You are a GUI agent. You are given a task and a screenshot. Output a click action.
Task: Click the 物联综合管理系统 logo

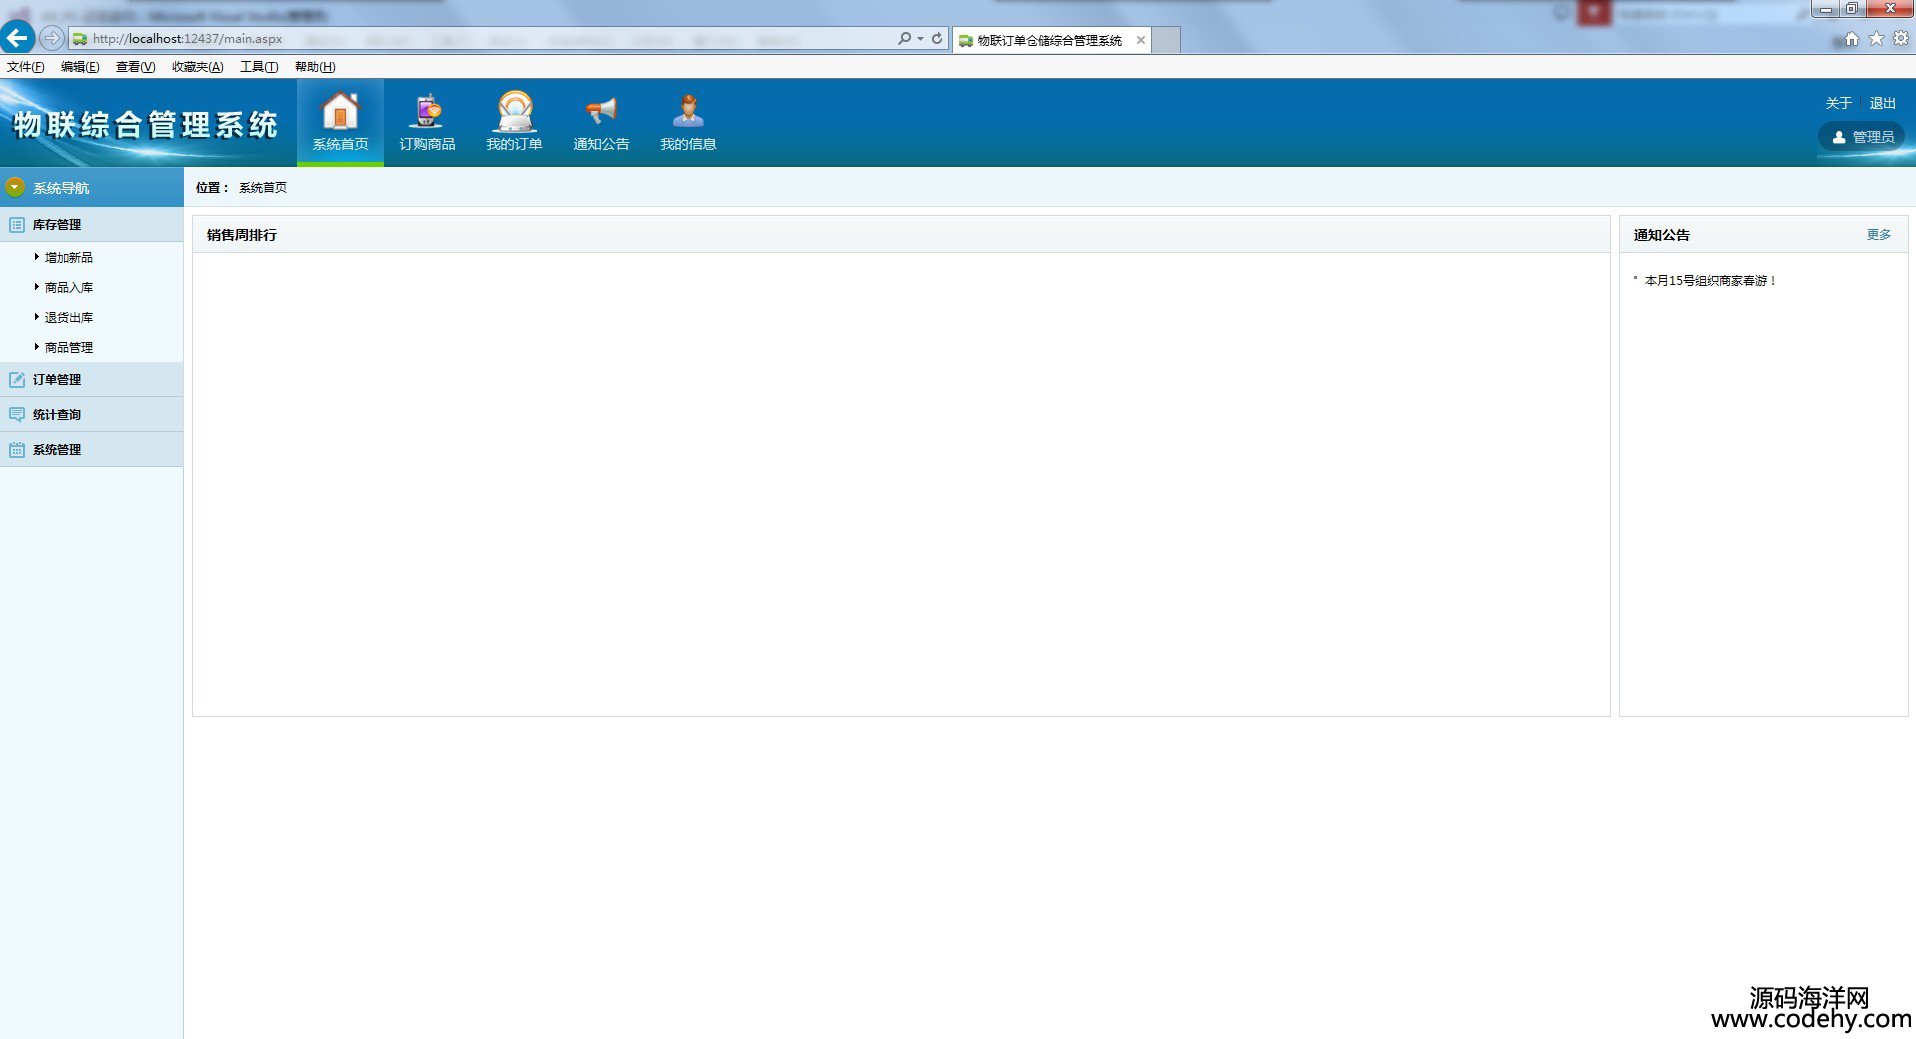click(146, 125)
